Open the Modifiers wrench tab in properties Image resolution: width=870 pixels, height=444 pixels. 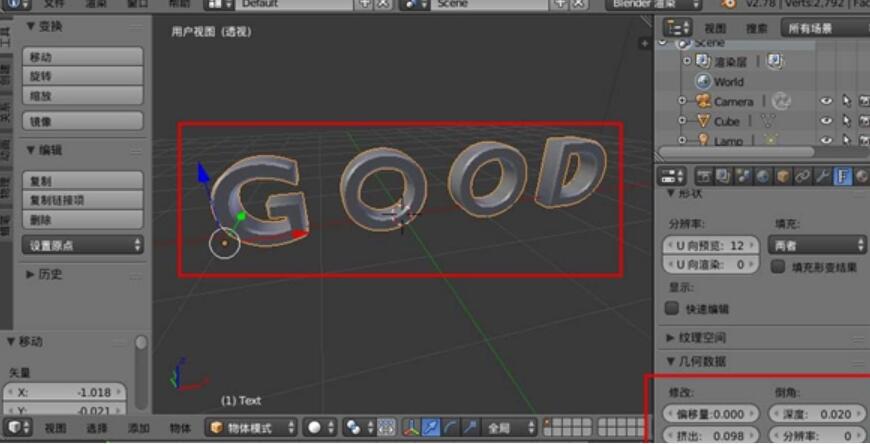point(823,177)
